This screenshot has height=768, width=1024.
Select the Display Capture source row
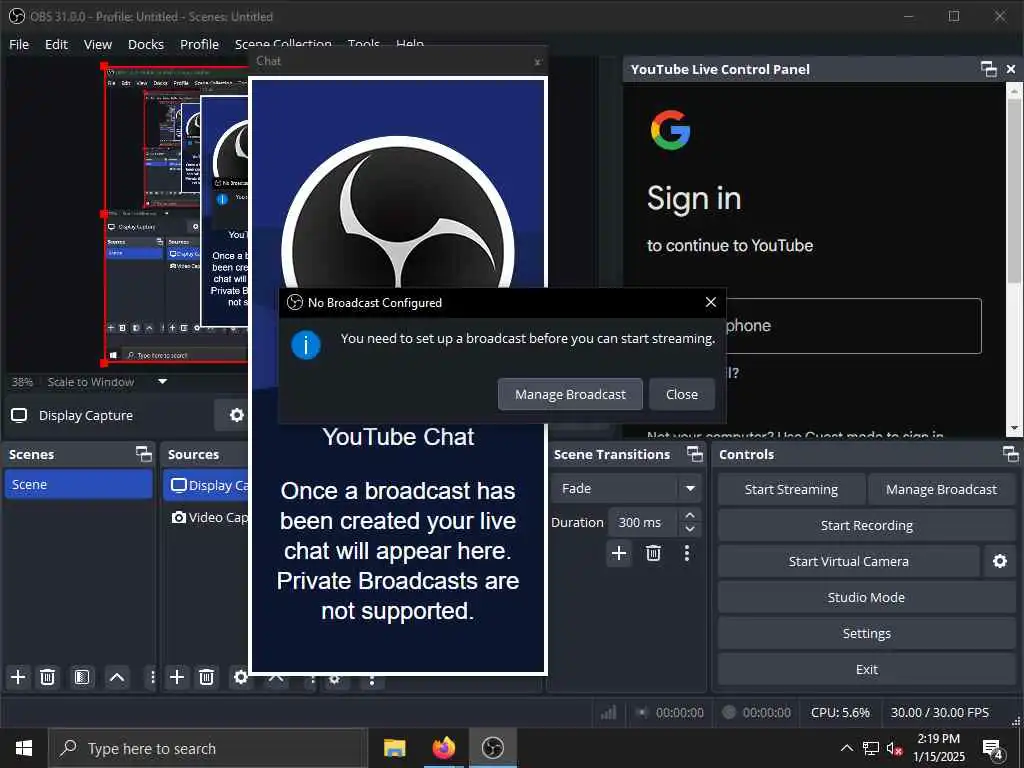(206, 485)
